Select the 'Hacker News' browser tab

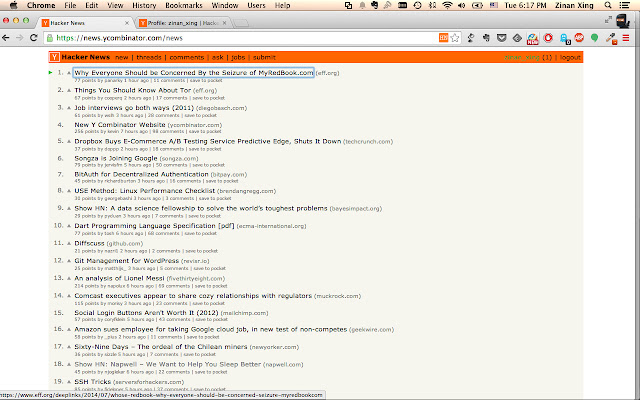(86, 23)
